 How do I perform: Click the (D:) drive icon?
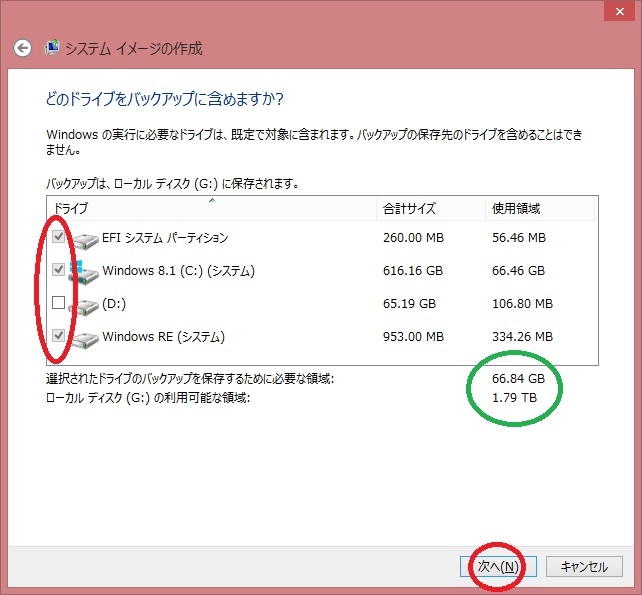(x=84, y=307)
